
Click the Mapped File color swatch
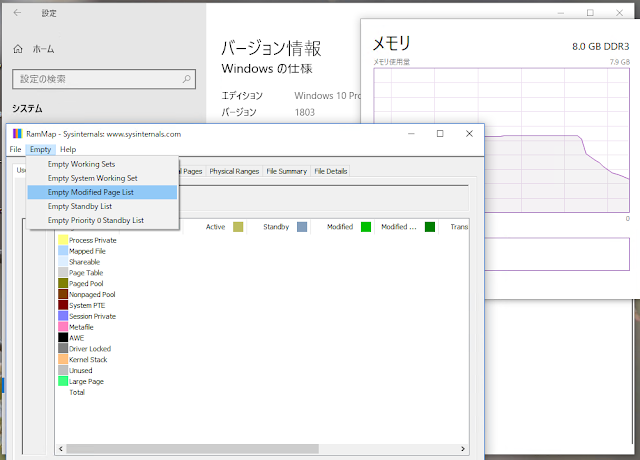(63, 251)
